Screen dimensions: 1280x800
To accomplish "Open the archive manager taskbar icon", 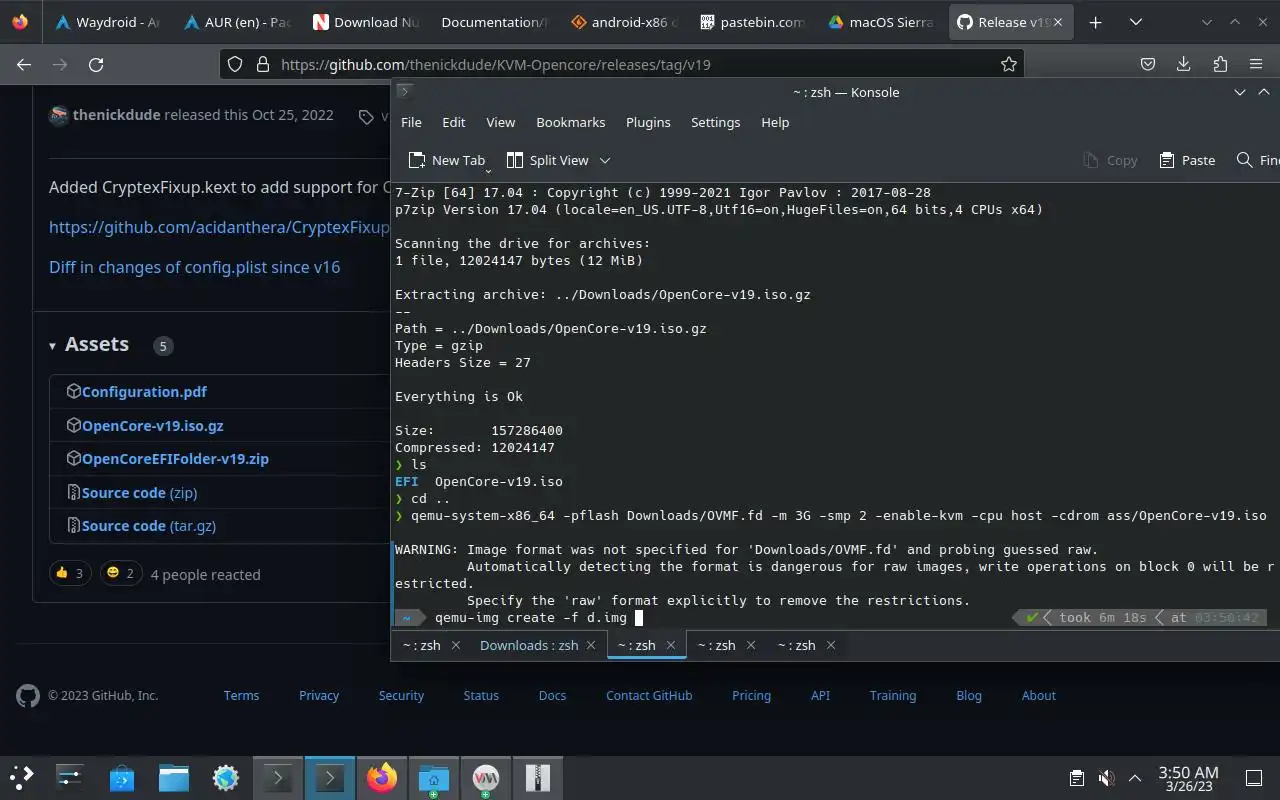I will [538, 777].
